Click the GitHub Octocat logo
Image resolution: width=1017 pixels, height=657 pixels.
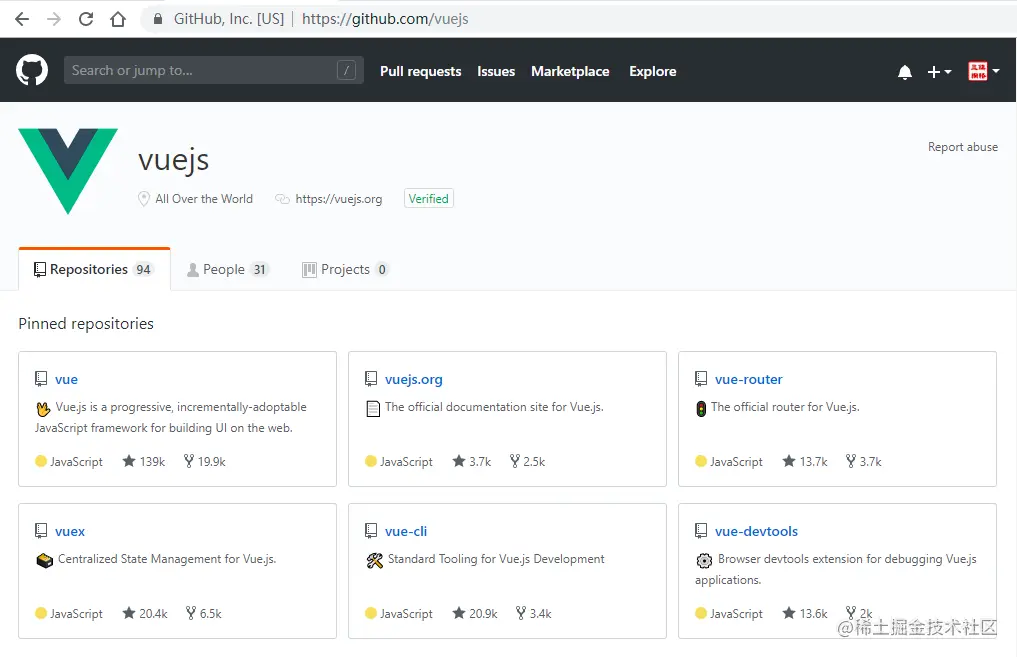coord(32,70)
